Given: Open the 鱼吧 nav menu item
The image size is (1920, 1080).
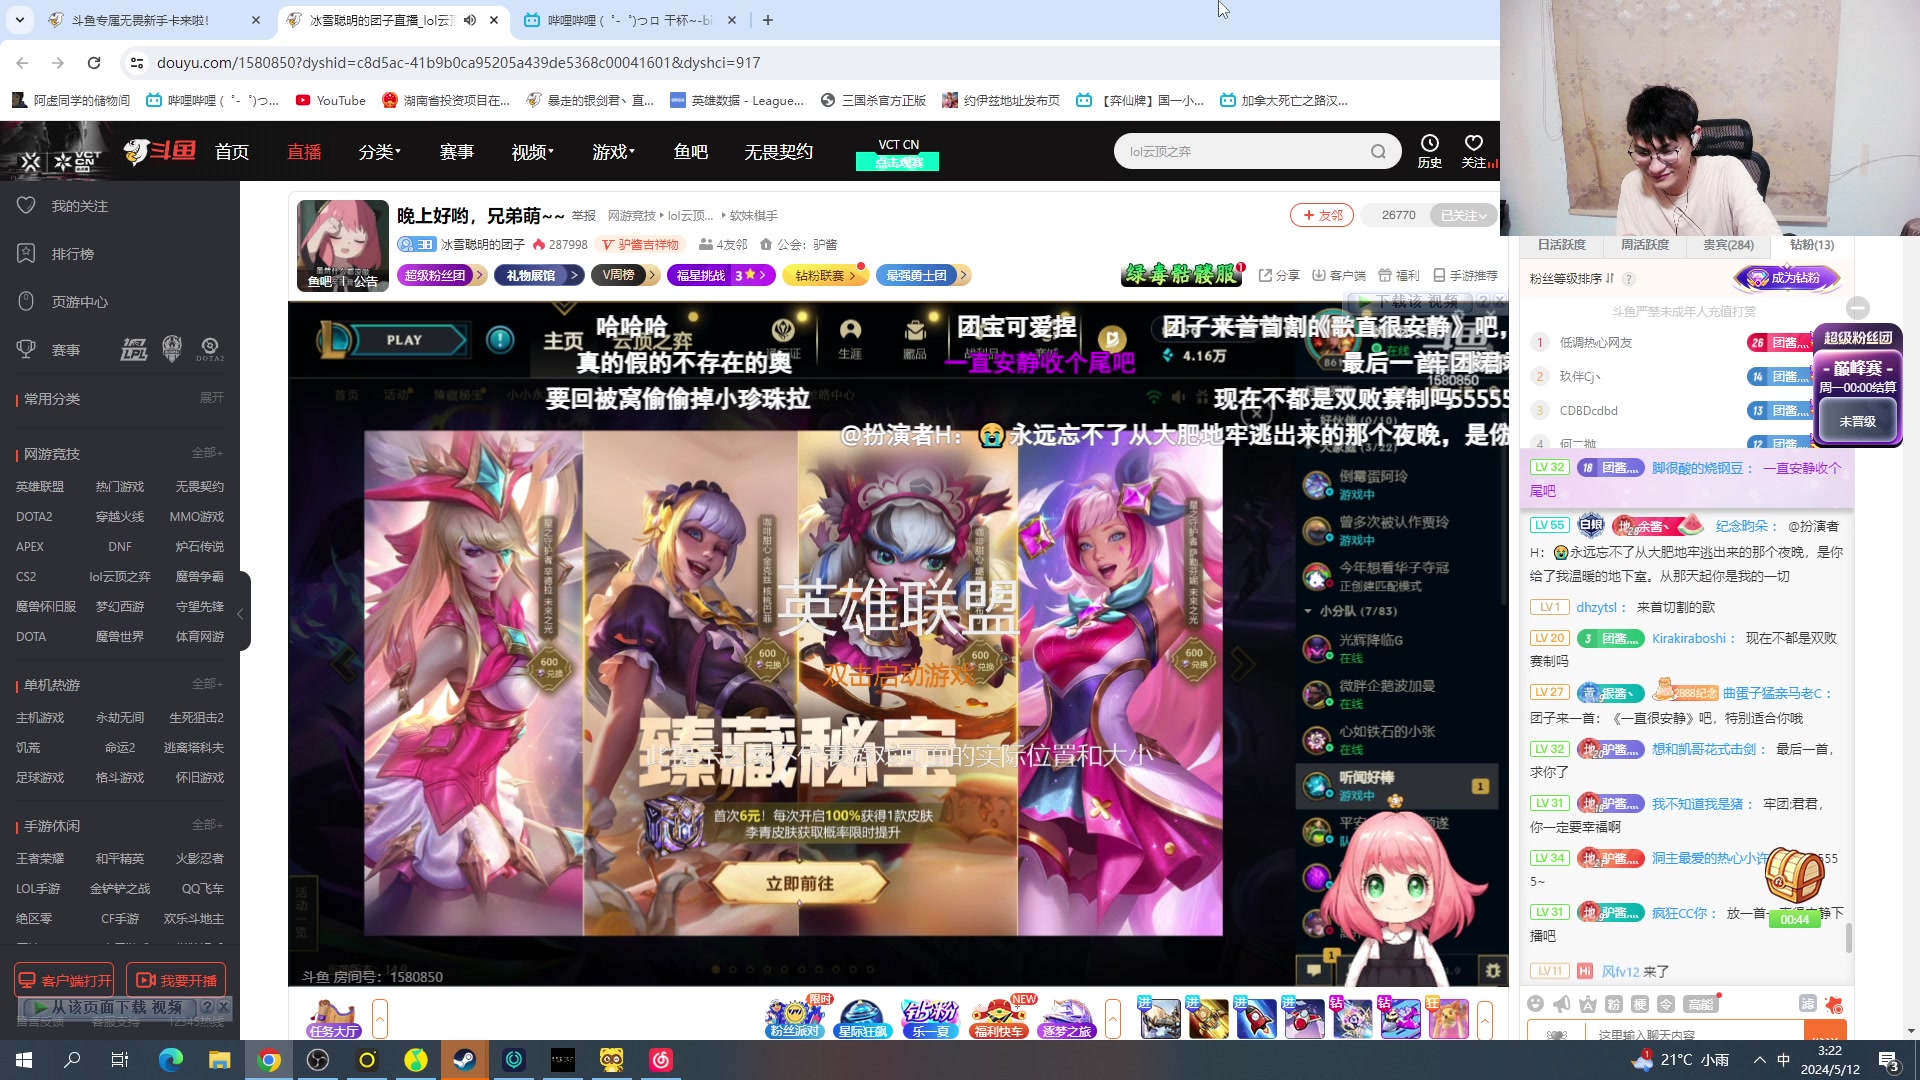Looking at the screenshot, I should [x=691, y=152].
